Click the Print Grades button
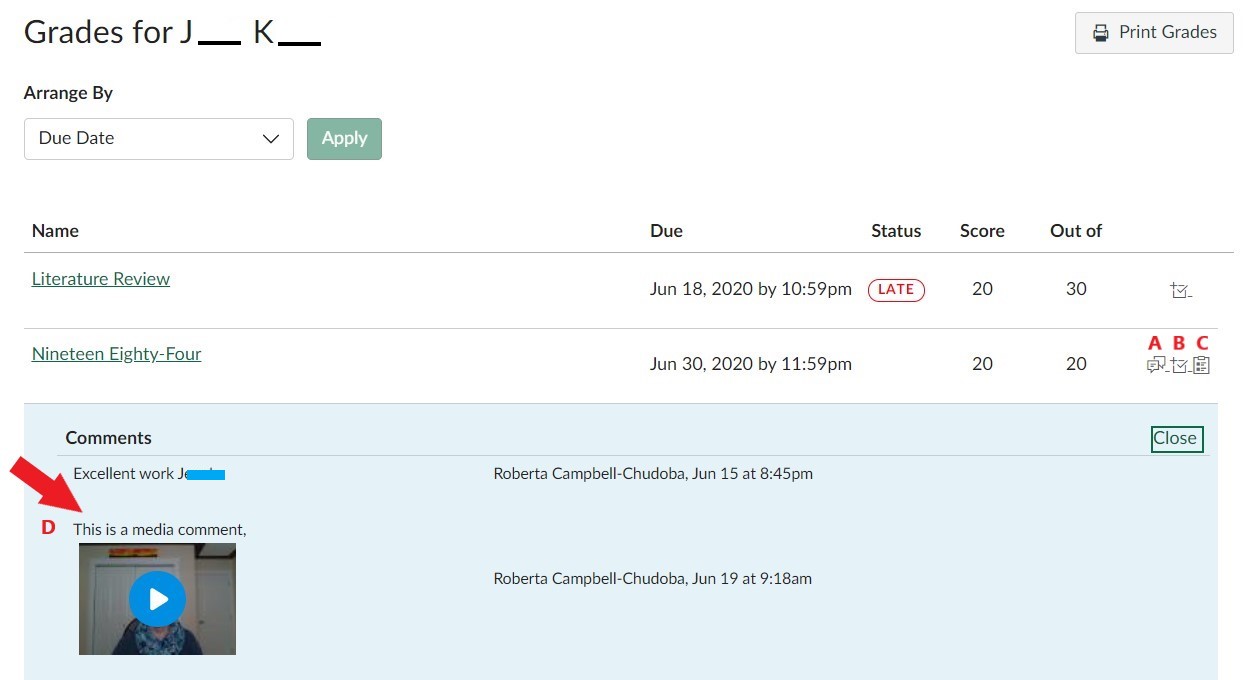The height and width of the screenshot is (680, 1246). click(1153, 32)
